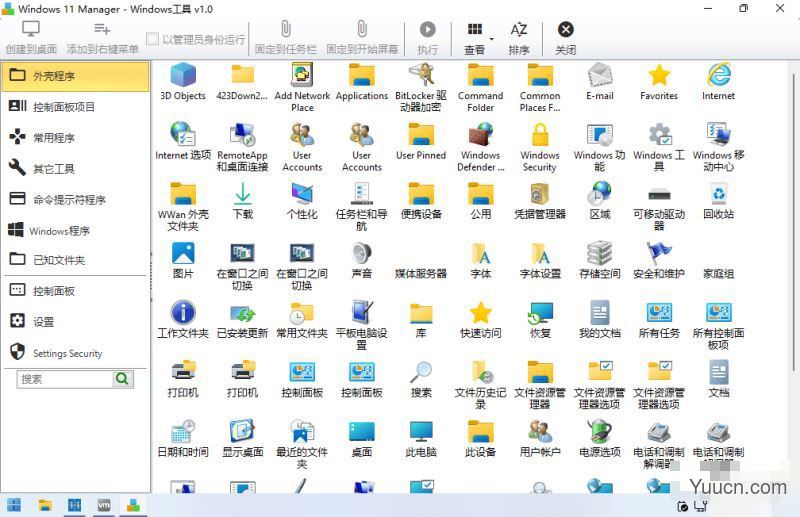Screen dimensions: 800x517
Task: Switch to the 其它工具 sidebar tab
Action: click(x=76, y=168)
